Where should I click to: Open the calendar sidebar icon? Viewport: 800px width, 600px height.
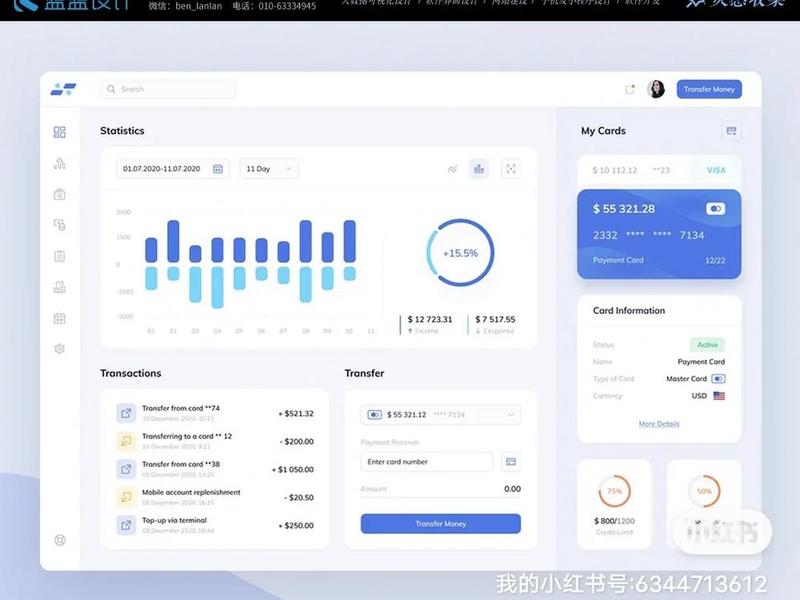click(x=60, y=318)
